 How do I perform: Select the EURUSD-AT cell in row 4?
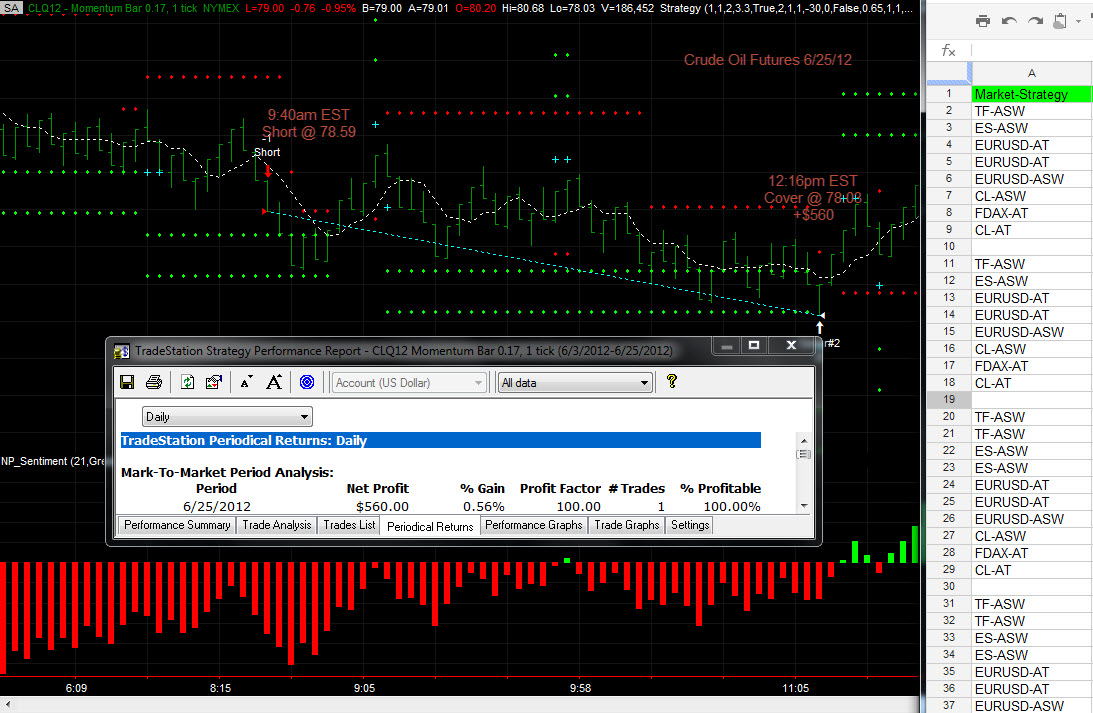1032,145
